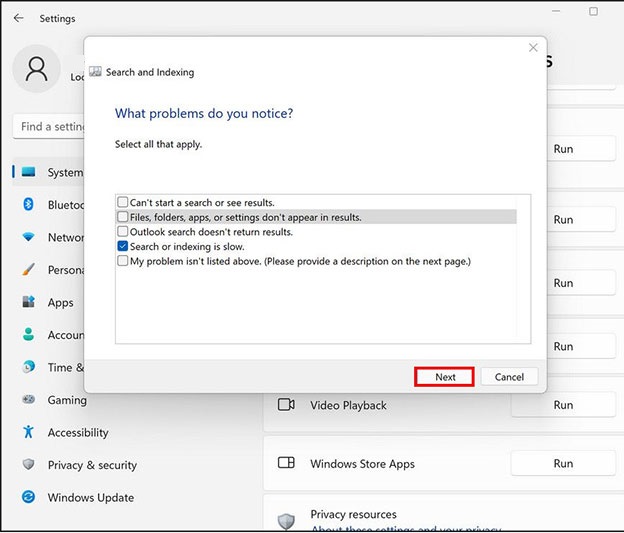Click the Video Playback camera icon
The width and height of the screenshot is (624, 533).
[x=286, y=405]
